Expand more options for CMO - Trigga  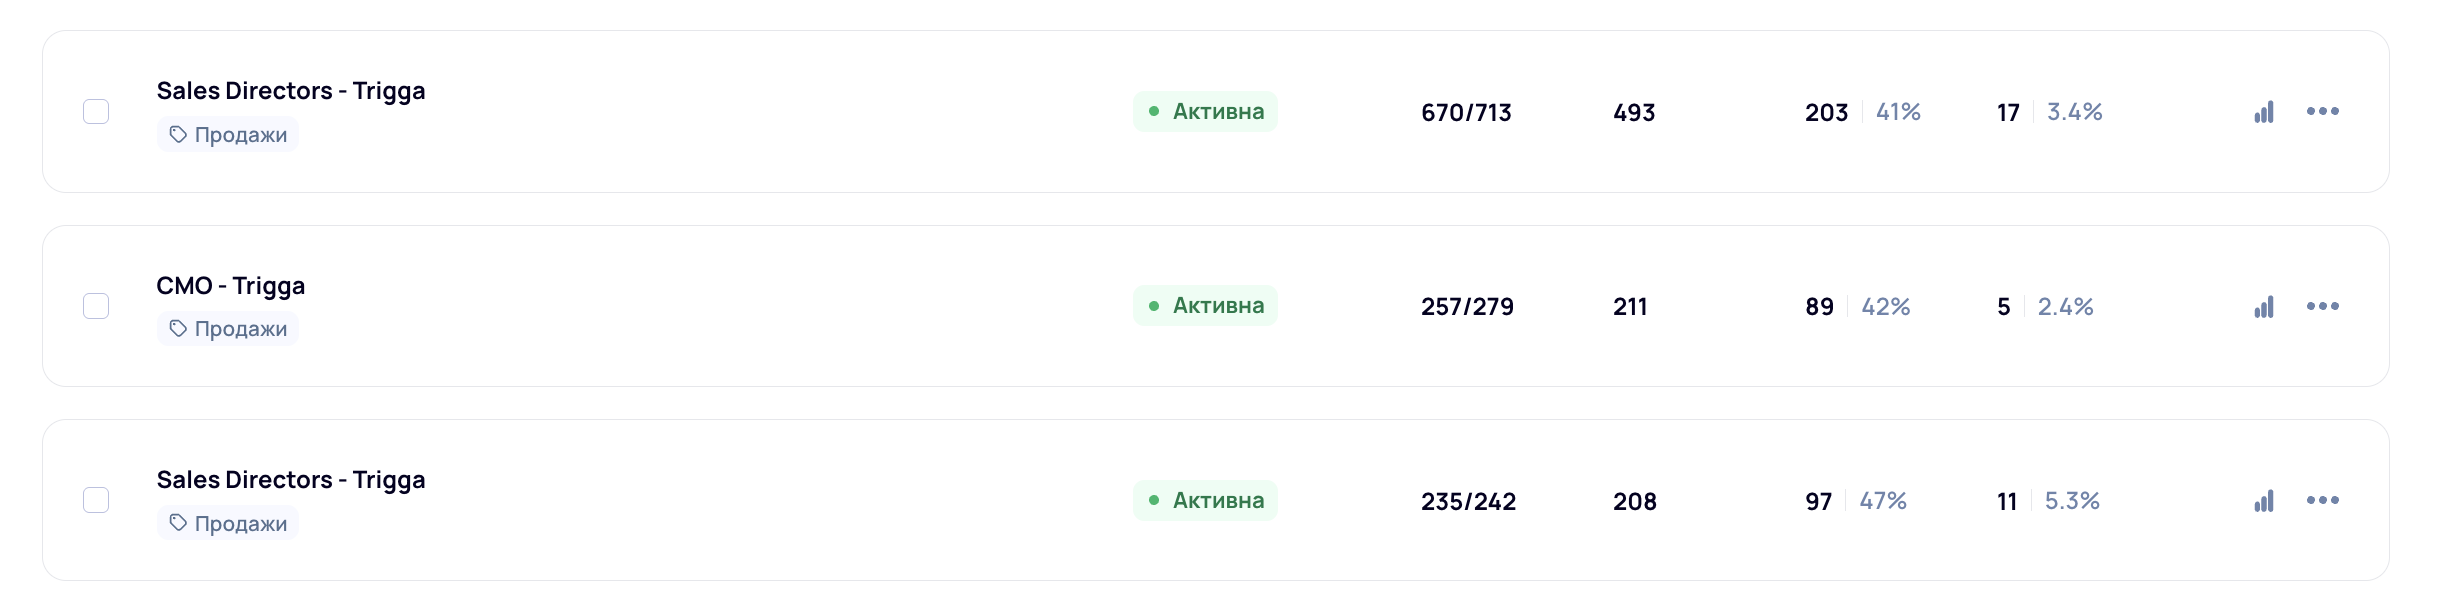click(x=2322, y=306)
